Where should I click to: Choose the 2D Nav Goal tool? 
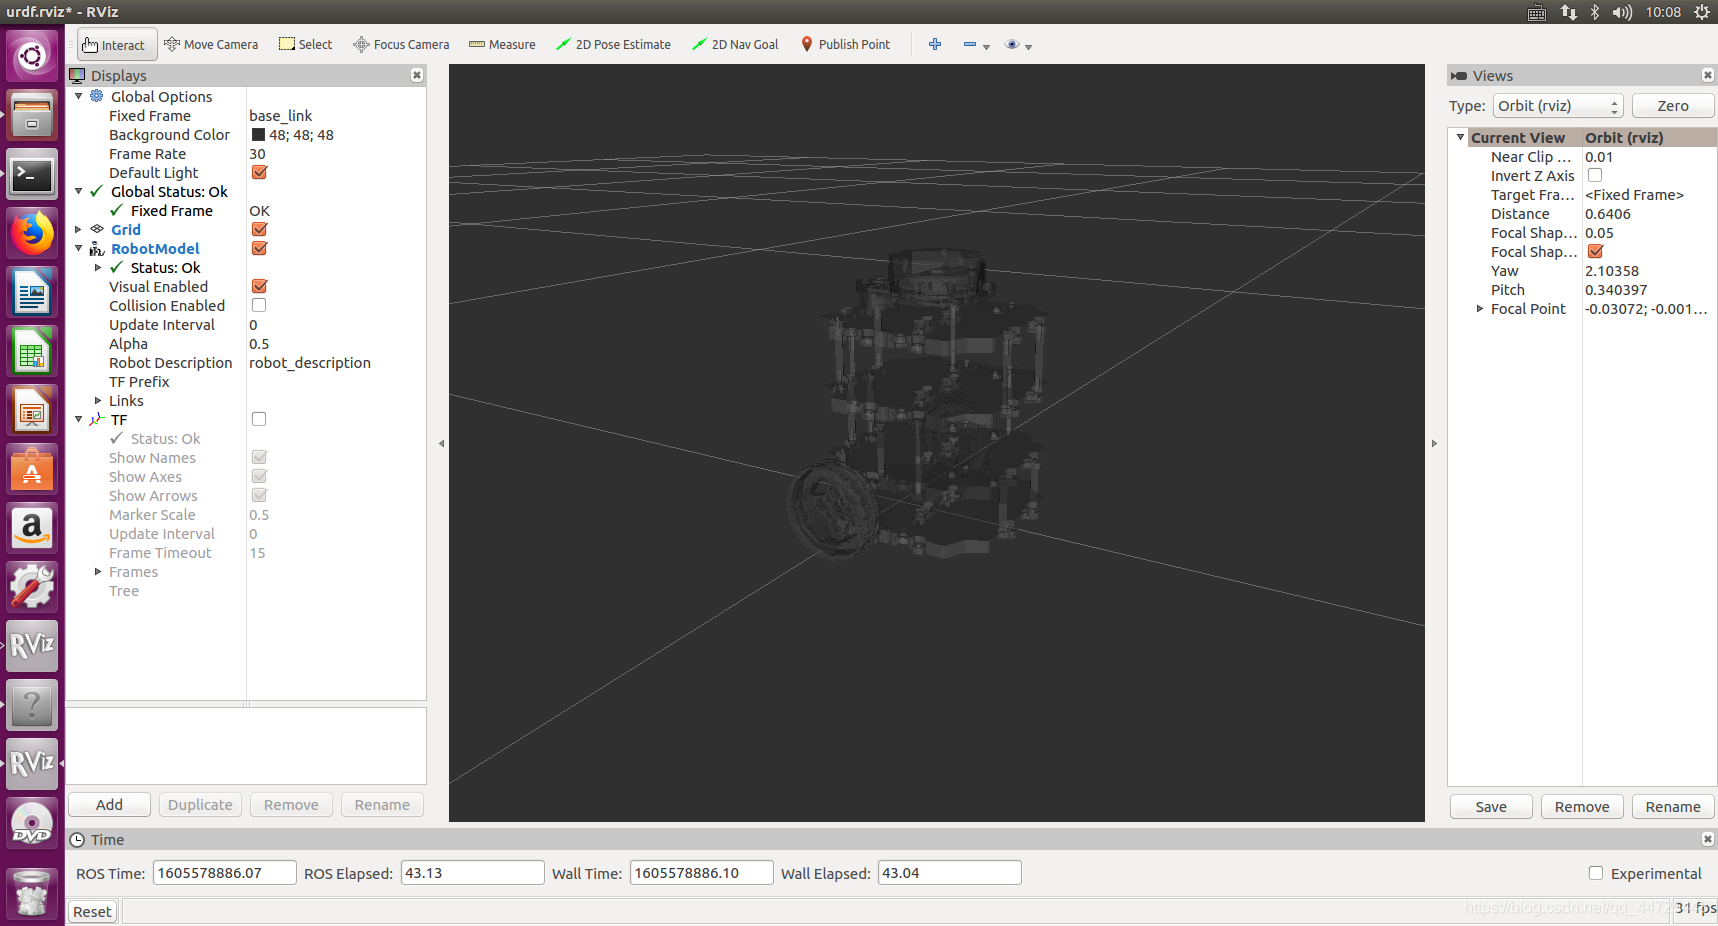point(735,44)
